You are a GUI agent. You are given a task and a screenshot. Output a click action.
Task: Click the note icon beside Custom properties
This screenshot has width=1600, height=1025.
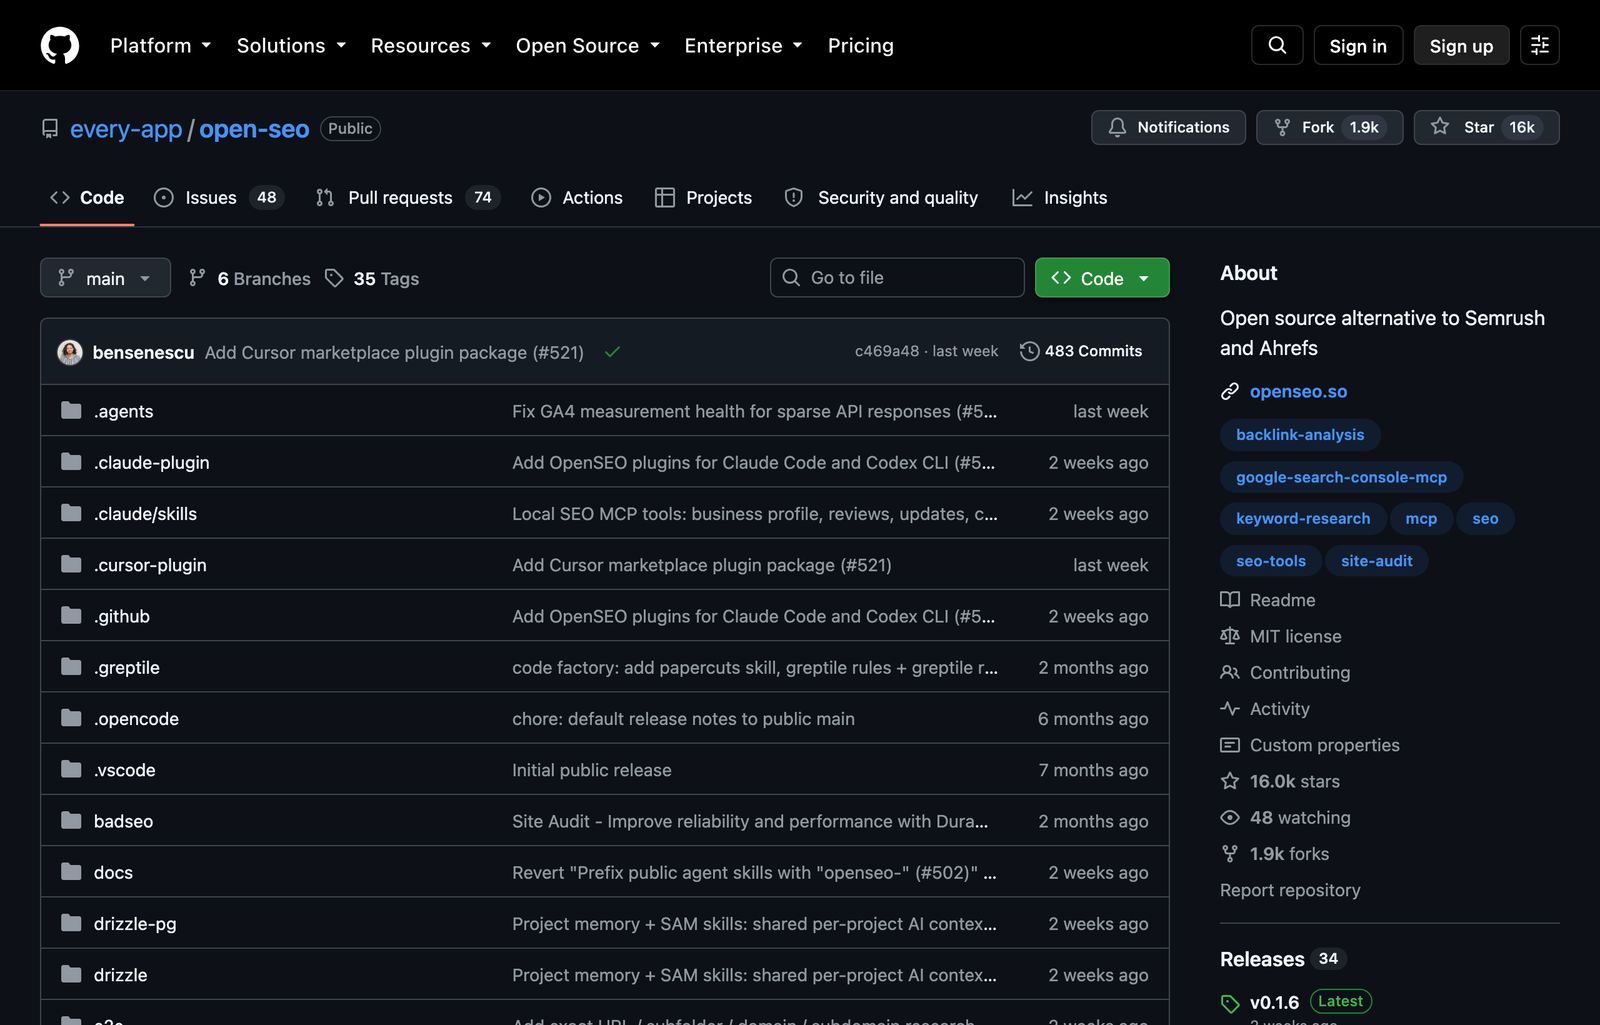(x=1230, y=745)
